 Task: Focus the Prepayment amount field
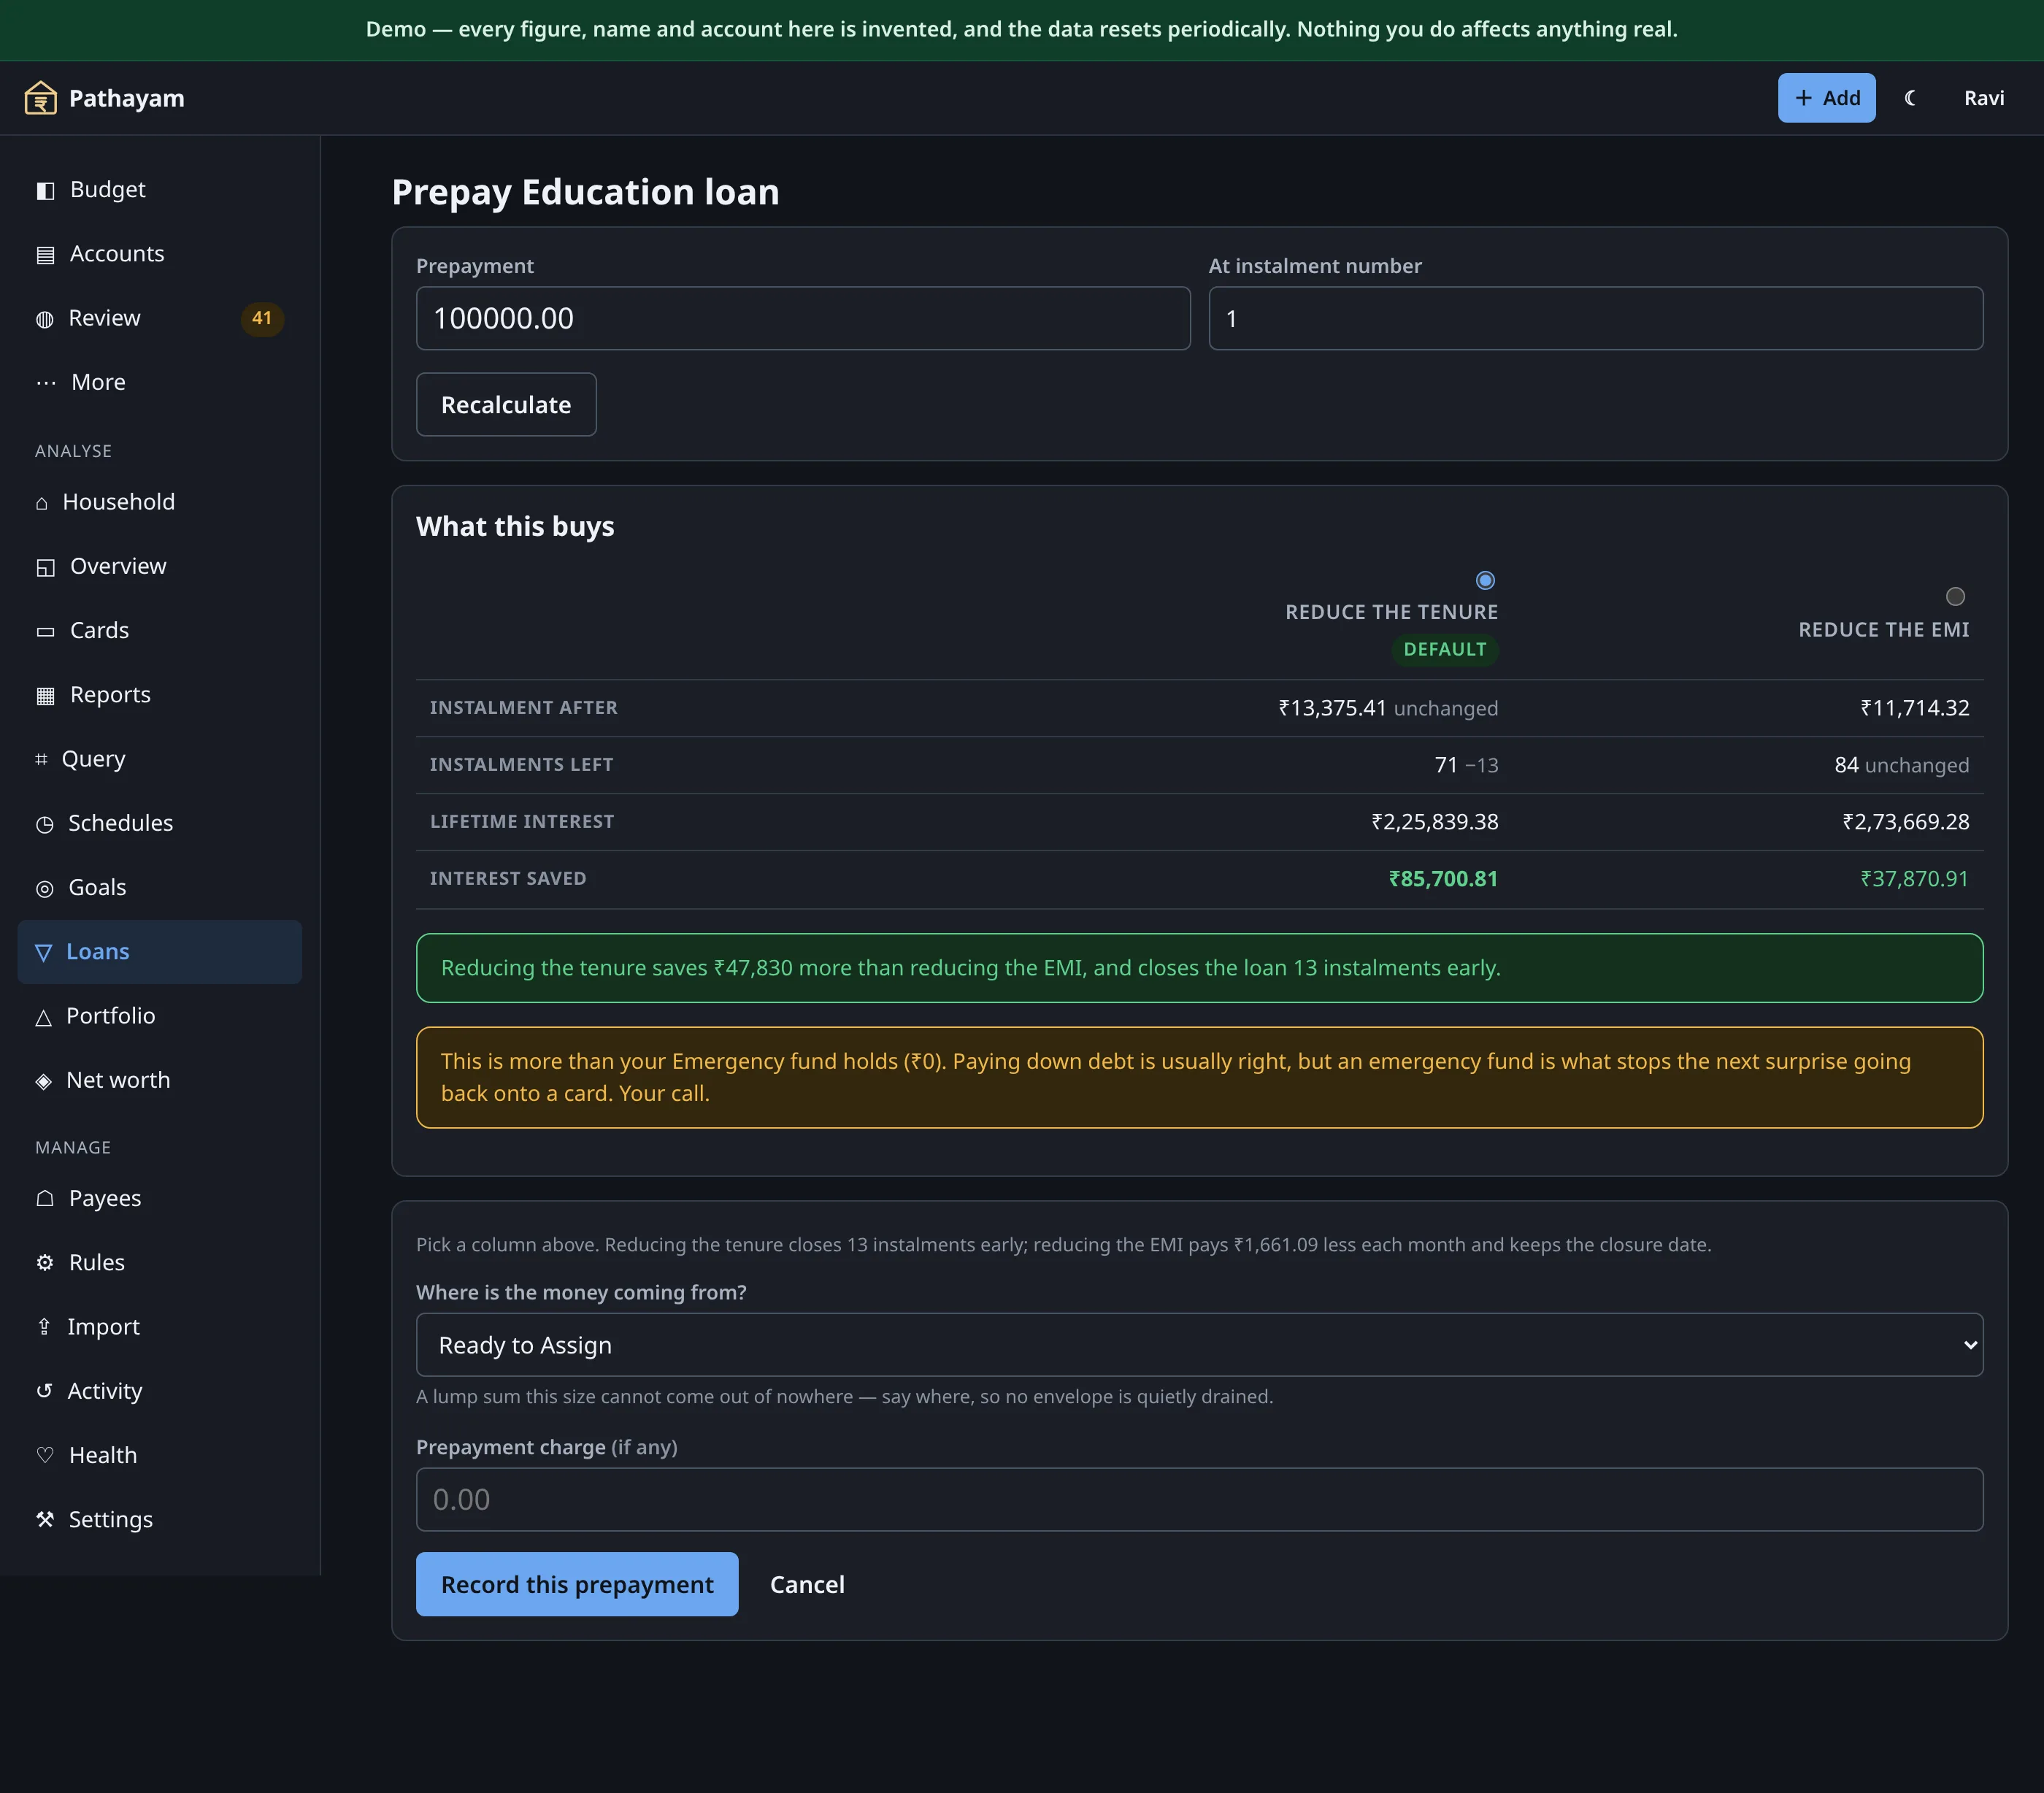click(803, 319)
